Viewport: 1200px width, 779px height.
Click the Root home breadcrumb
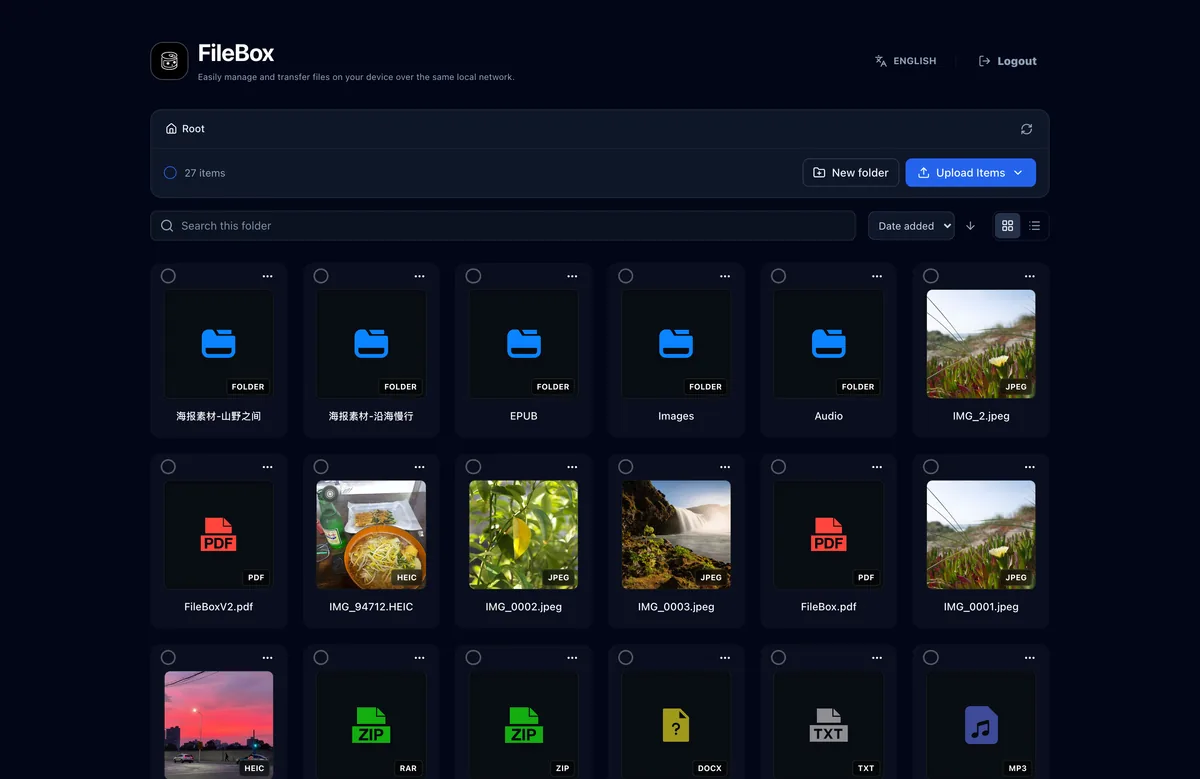[x=185, y=129]
